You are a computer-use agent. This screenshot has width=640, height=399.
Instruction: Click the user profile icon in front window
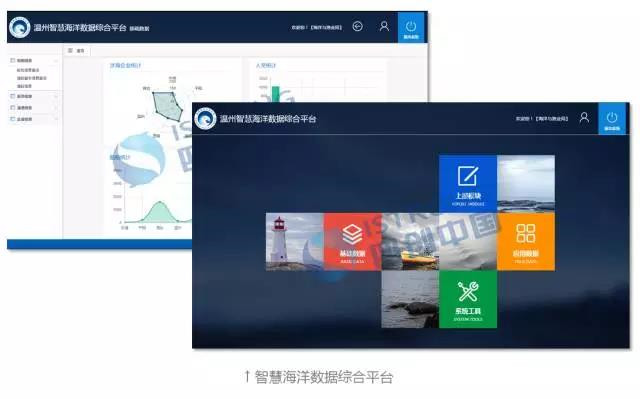tap(584, 118)
